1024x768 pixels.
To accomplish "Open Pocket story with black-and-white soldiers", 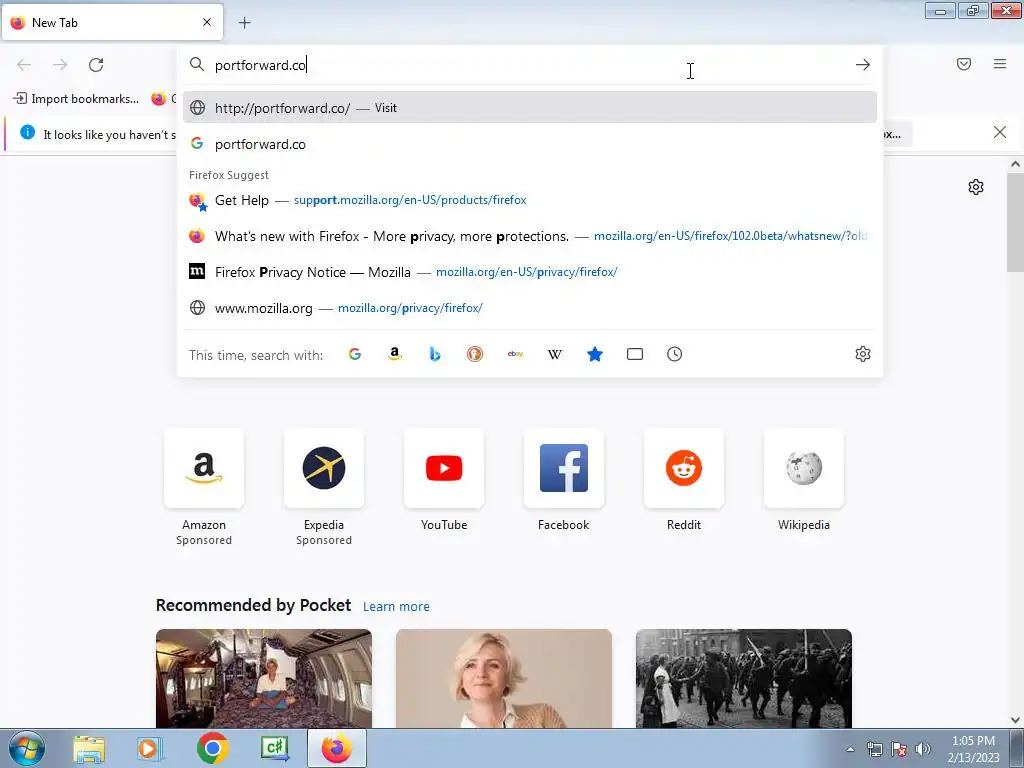I will pos(744,678).
